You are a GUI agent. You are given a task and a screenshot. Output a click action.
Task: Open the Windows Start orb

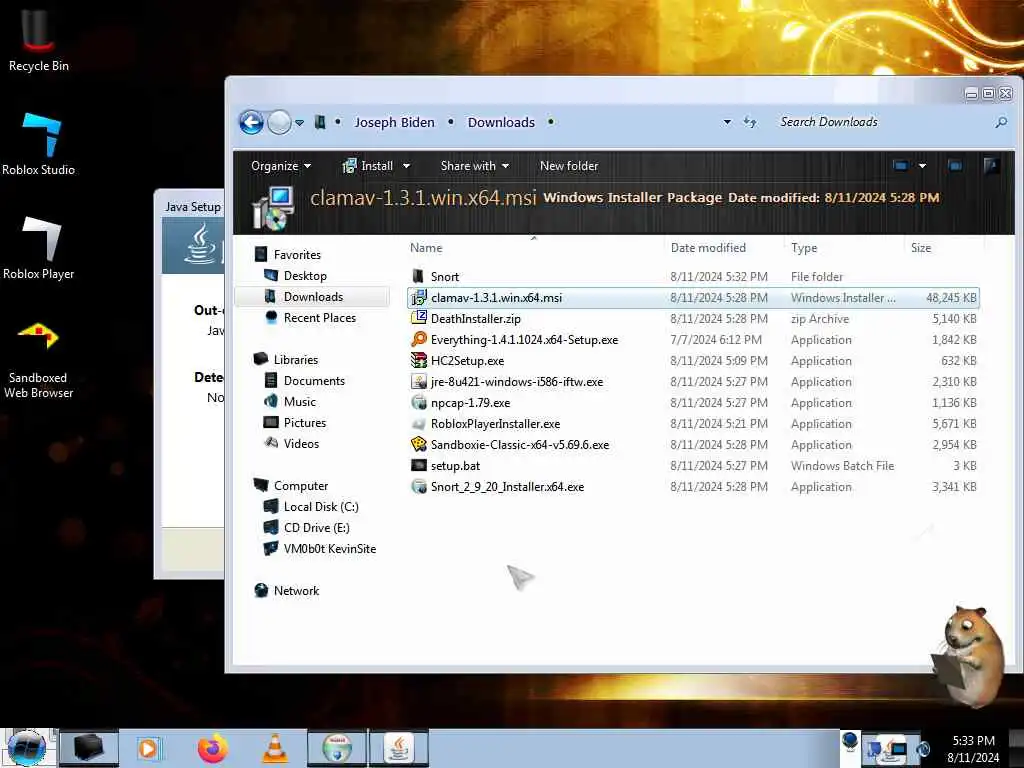[27, 748]
